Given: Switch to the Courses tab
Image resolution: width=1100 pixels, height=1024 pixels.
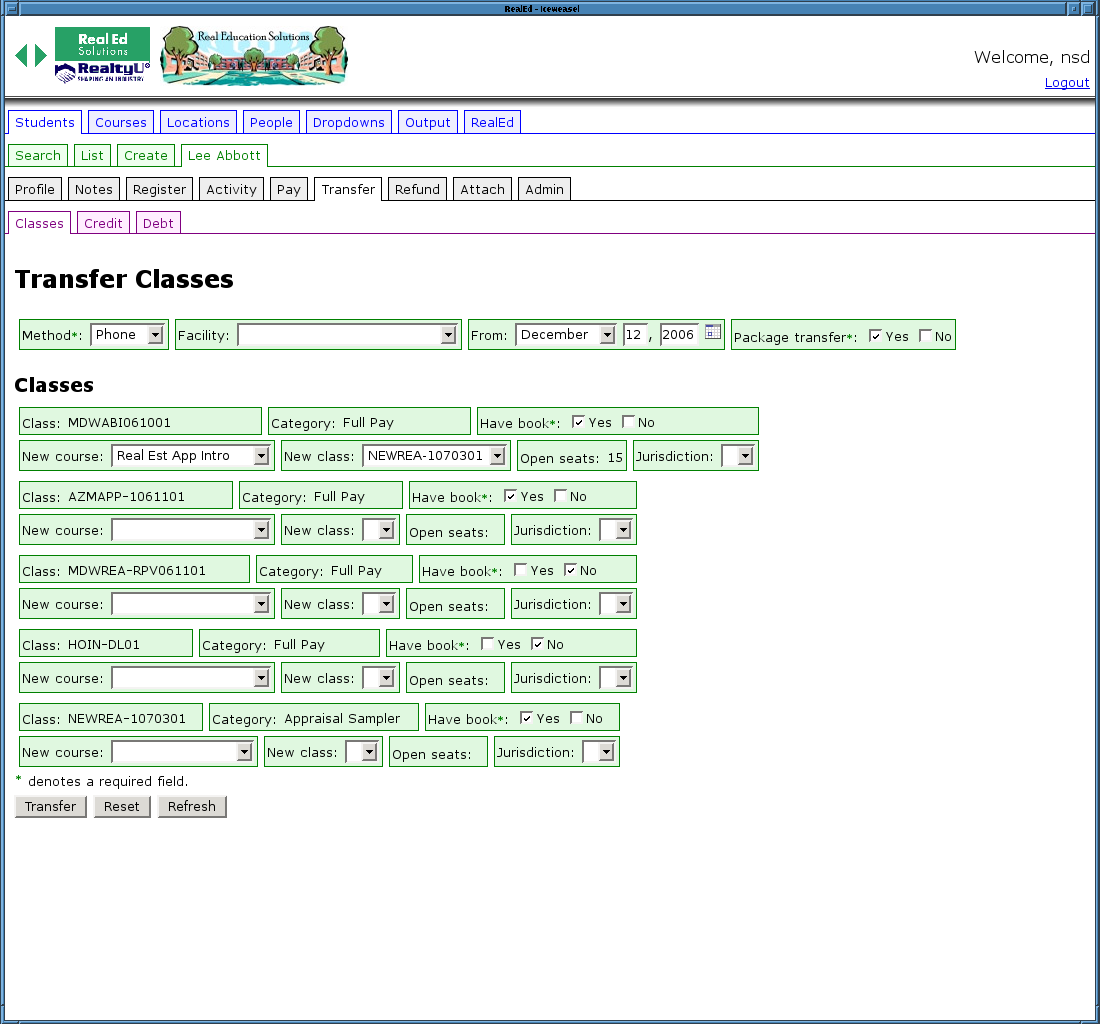Looking at the screenshot, I should point(121,122).
